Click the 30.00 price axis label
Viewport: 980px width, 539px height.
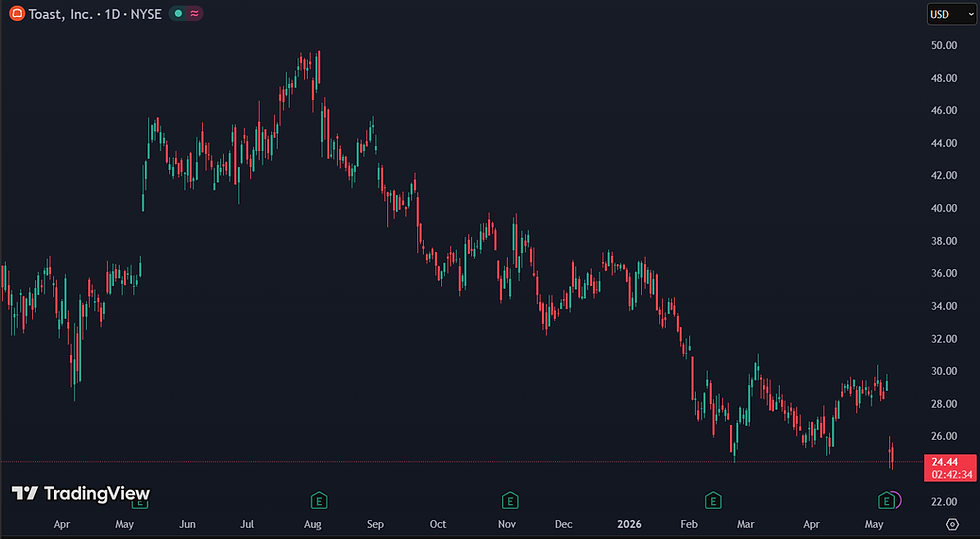click(x=944, y=371)
